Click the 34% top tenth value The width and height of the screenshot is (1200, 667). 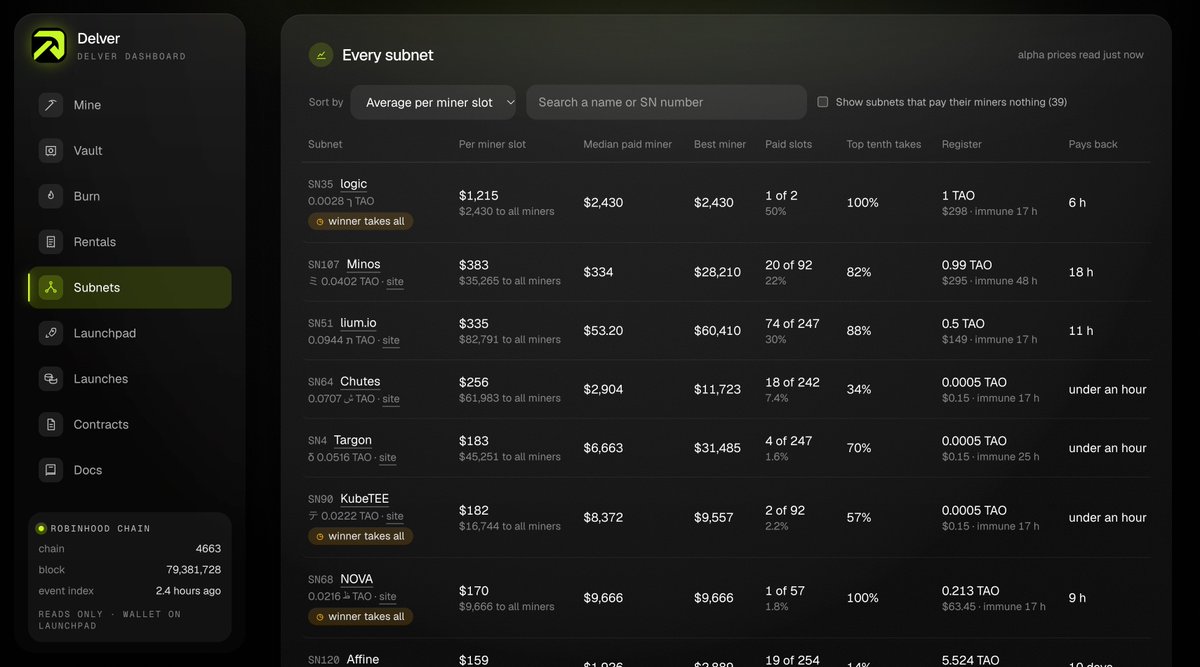(x=859, y=389)
